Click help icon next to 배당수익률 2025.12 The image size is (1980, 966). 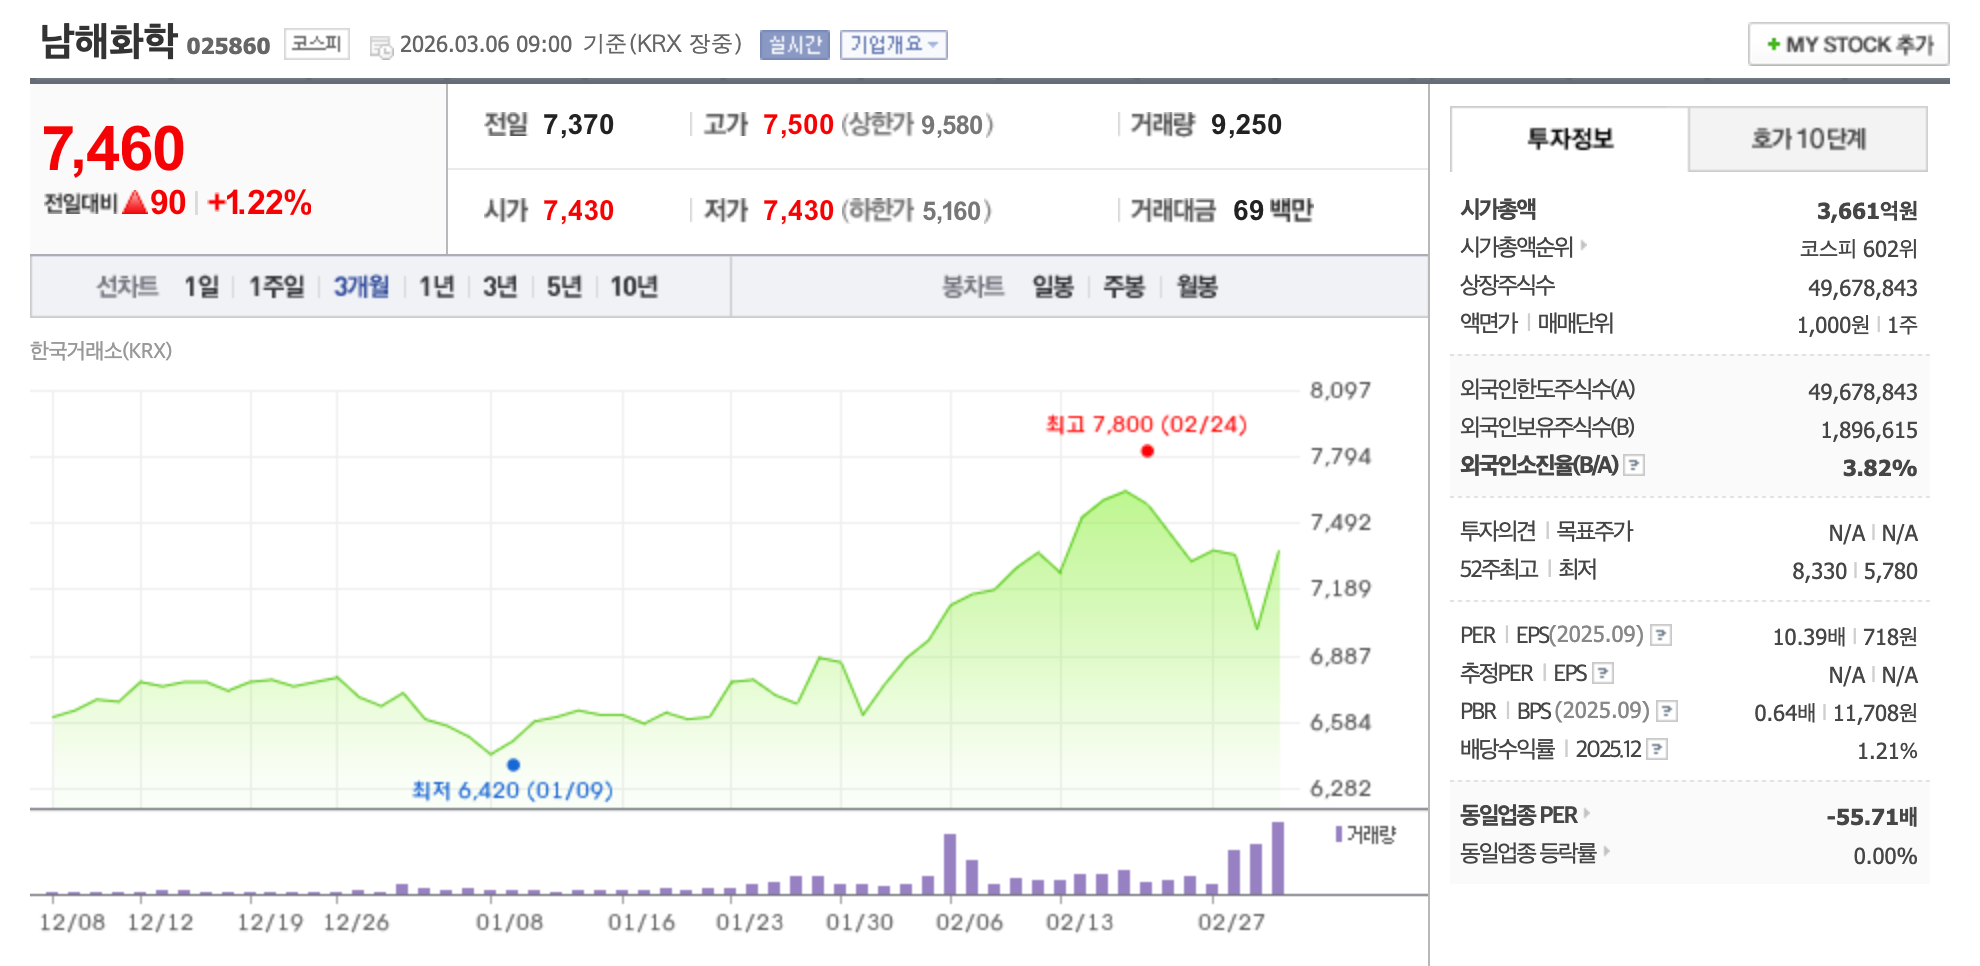(x=1657, y=749)
